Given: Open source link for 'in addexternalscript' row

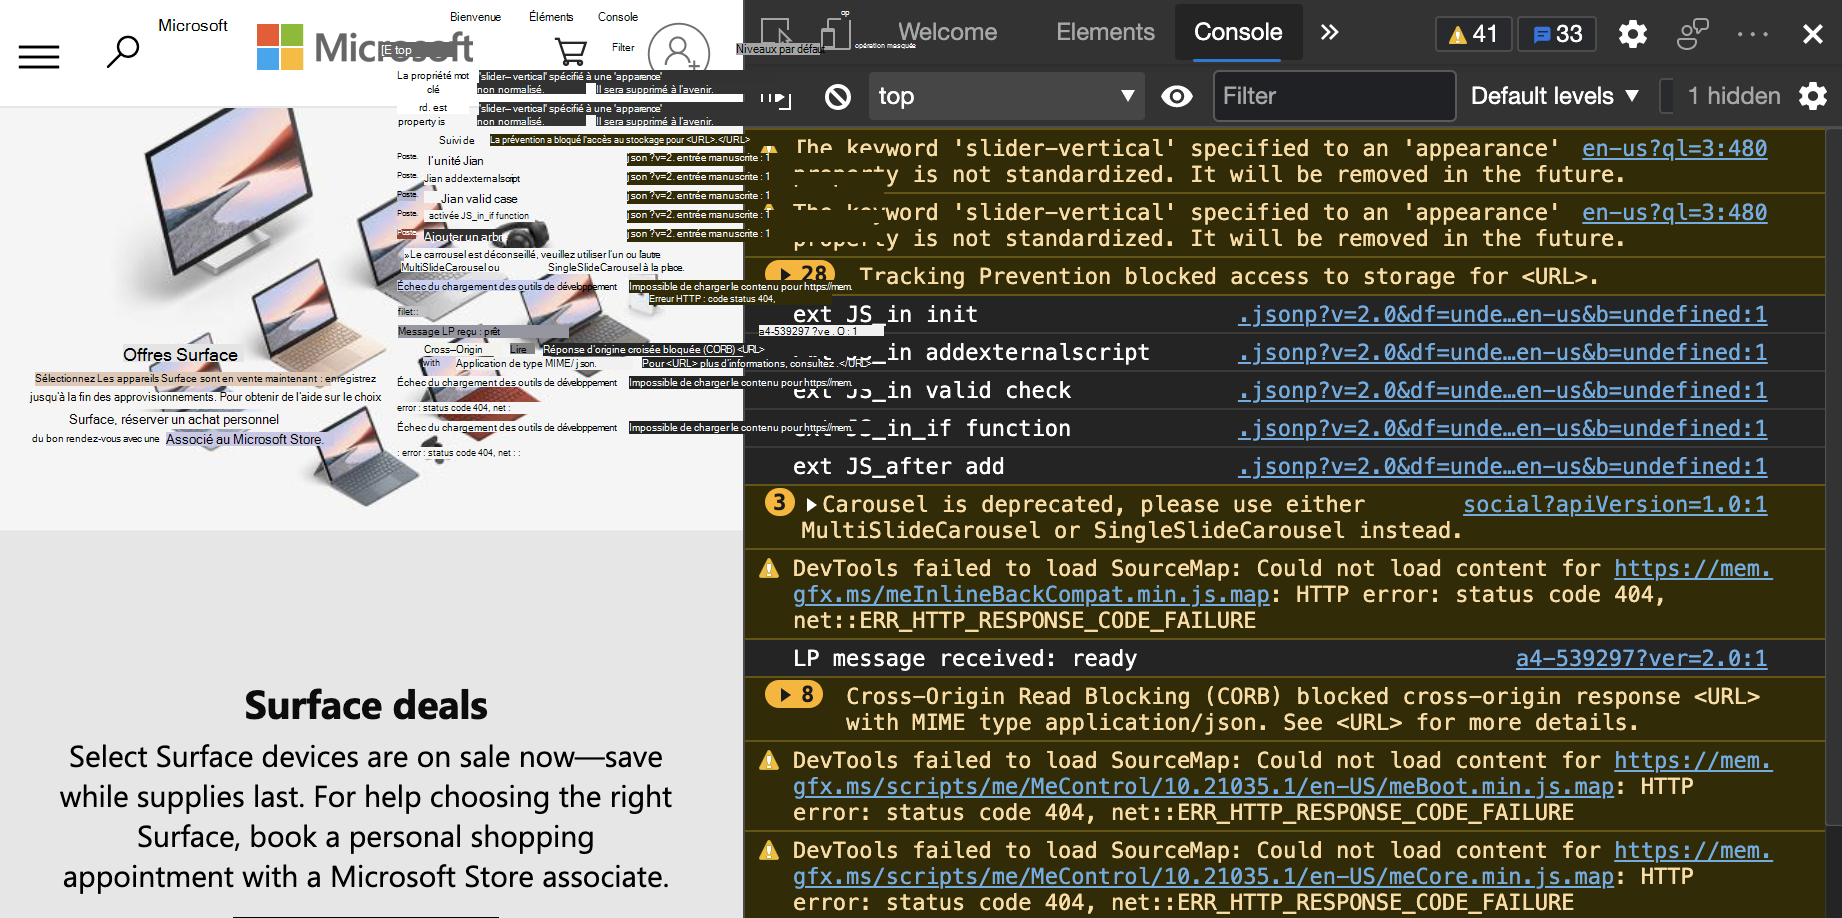Looking at the screenshot, I should 1502,353.
